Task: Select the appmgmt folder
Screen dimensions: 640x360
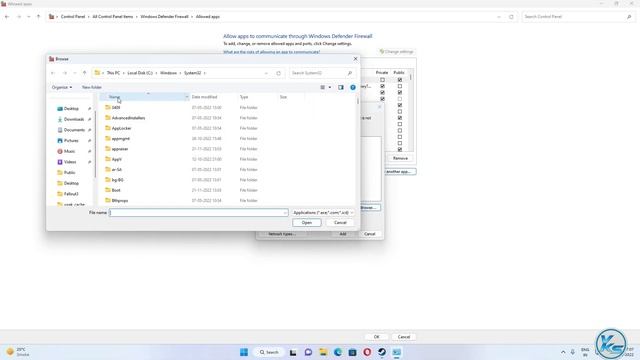Action: coord(120,139)
